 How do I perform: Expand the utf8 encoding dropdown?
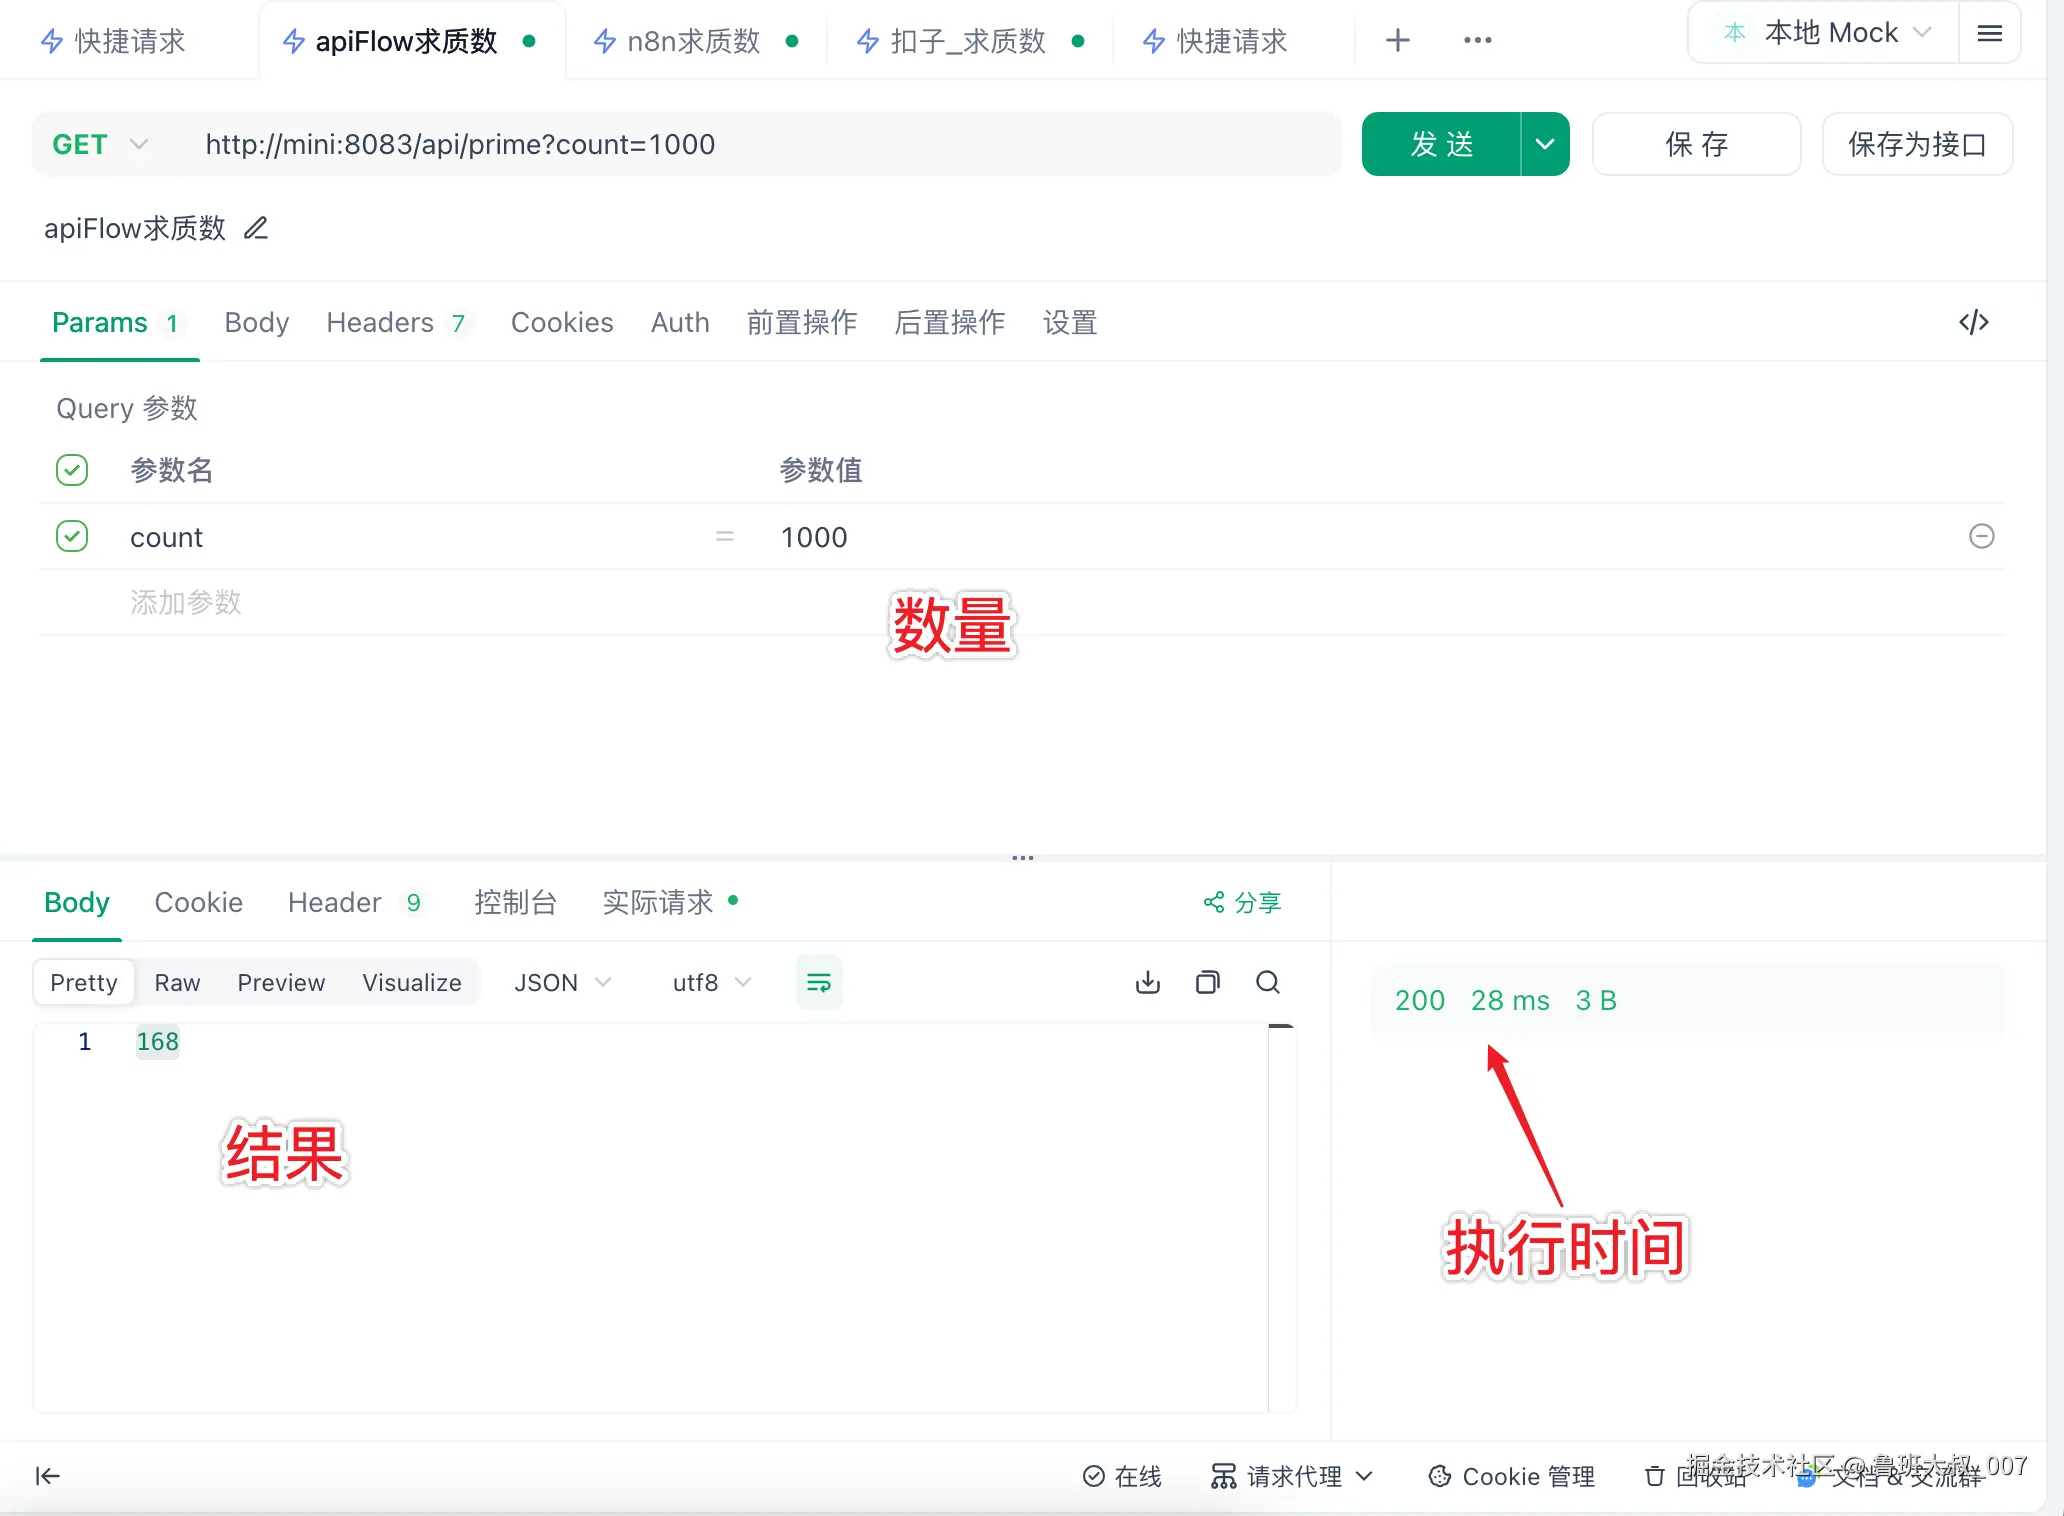click(711, 983)
